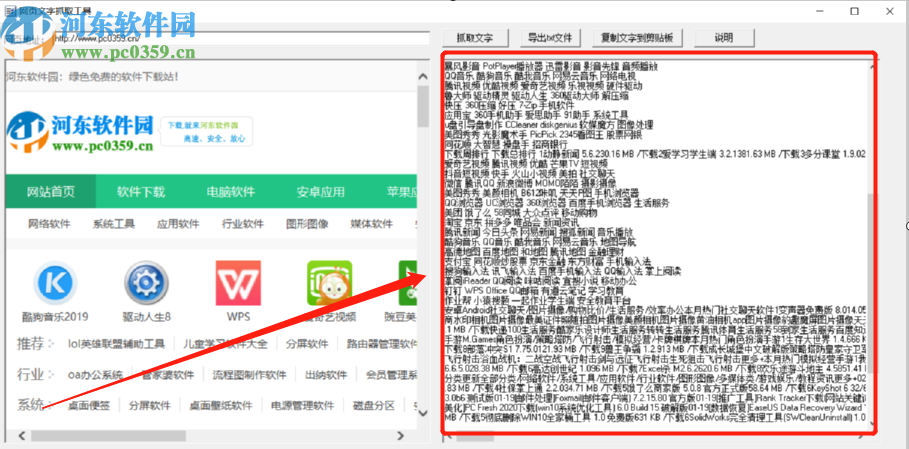Open the 软件下载 navigation tab

[141, 192]
